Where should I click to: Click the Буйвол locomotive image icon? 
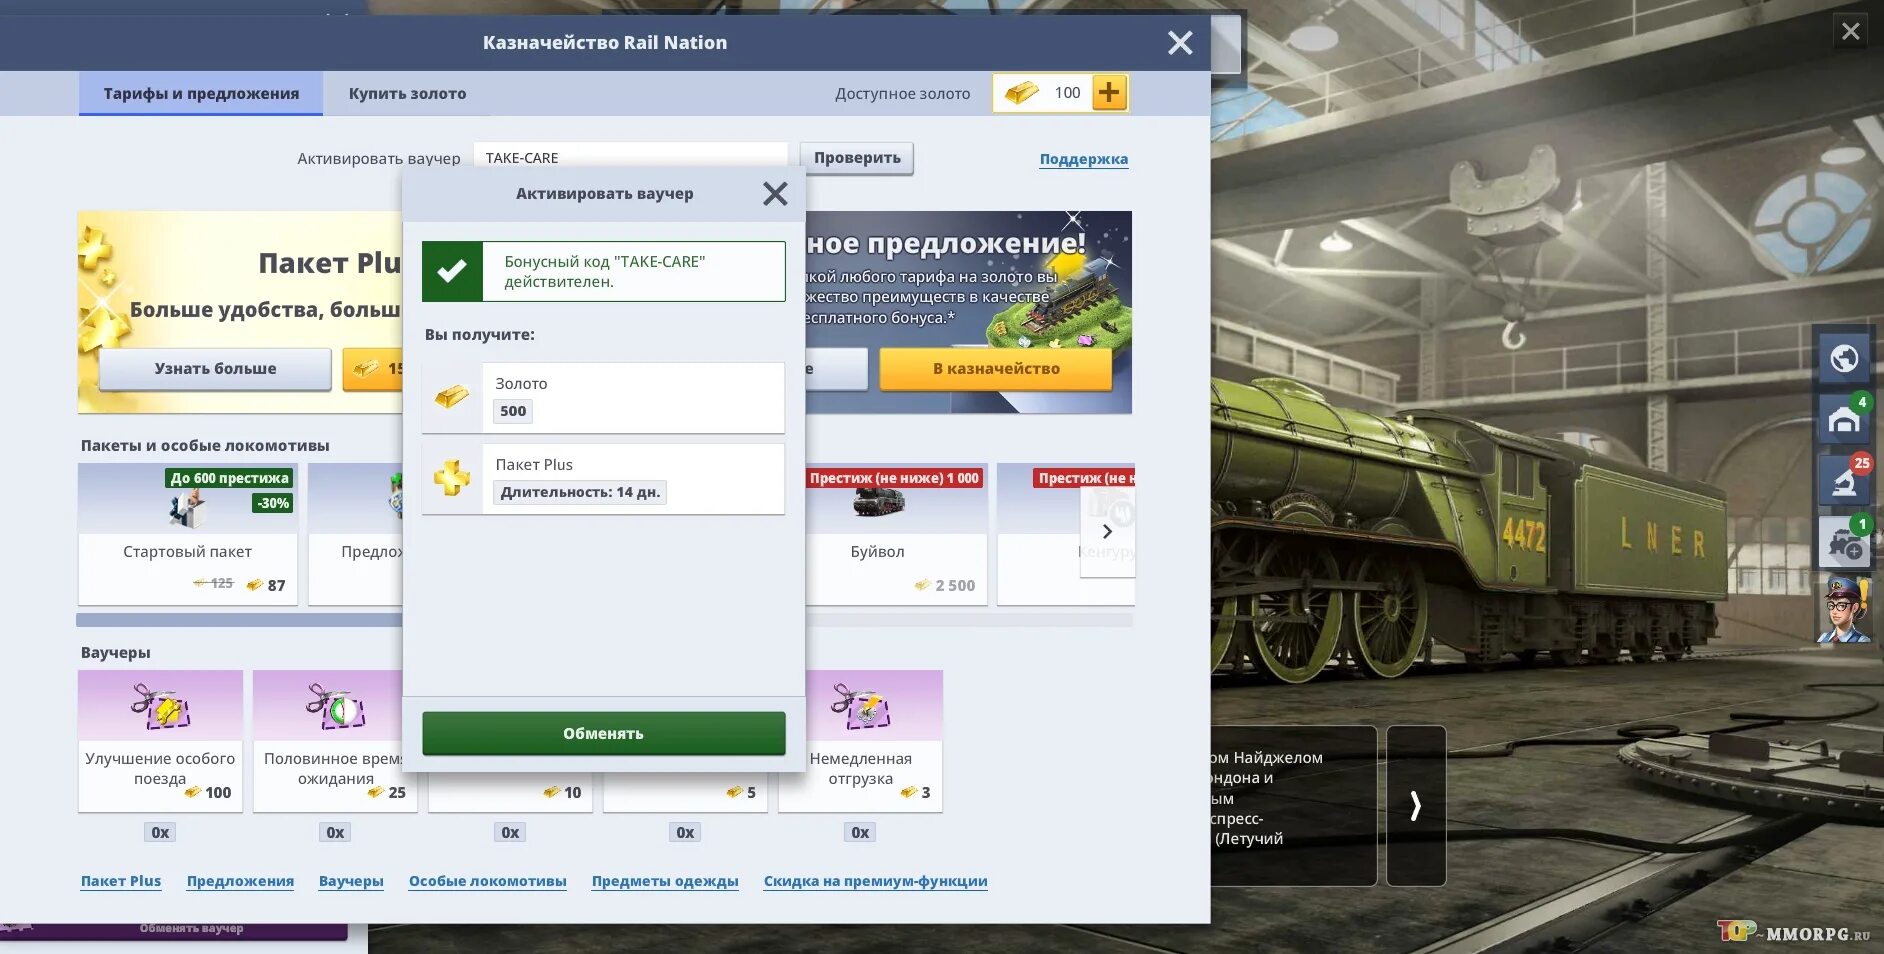[878, 504]
